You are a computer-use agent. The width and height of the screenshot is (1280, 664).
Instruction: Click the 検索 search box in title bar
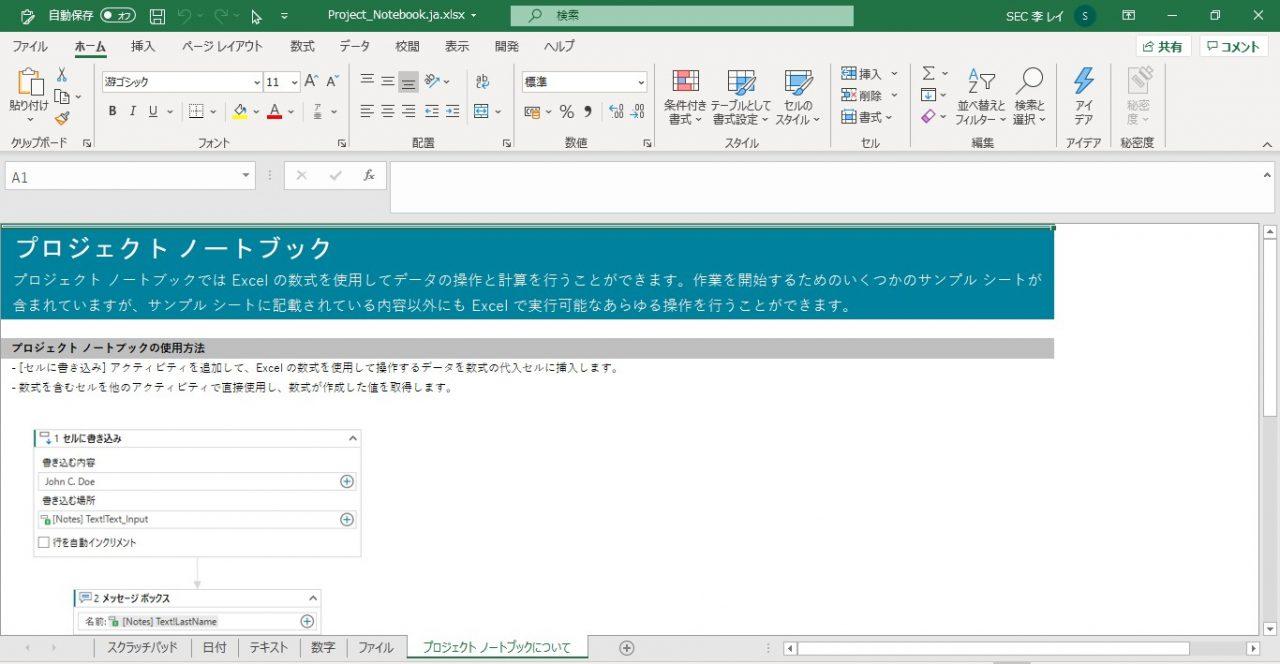point(682,16)
